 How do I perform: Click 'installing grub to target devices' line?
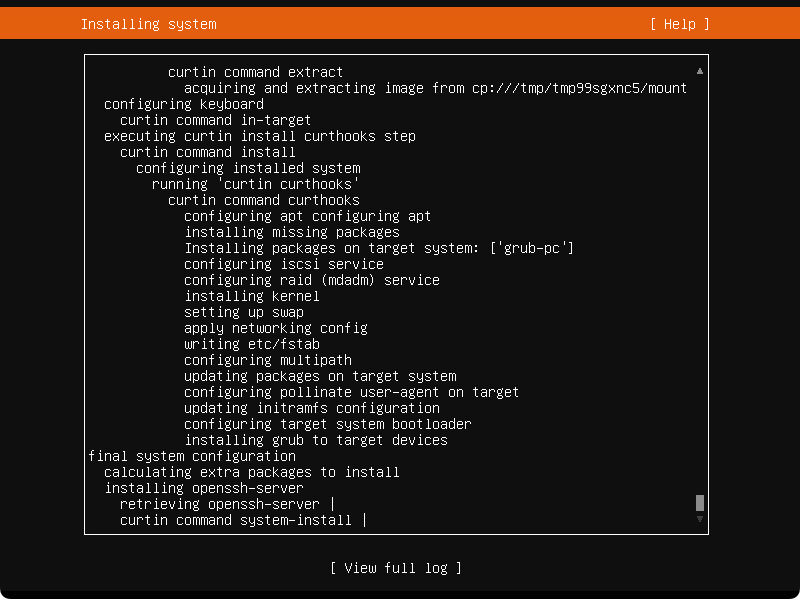point(316,440)
